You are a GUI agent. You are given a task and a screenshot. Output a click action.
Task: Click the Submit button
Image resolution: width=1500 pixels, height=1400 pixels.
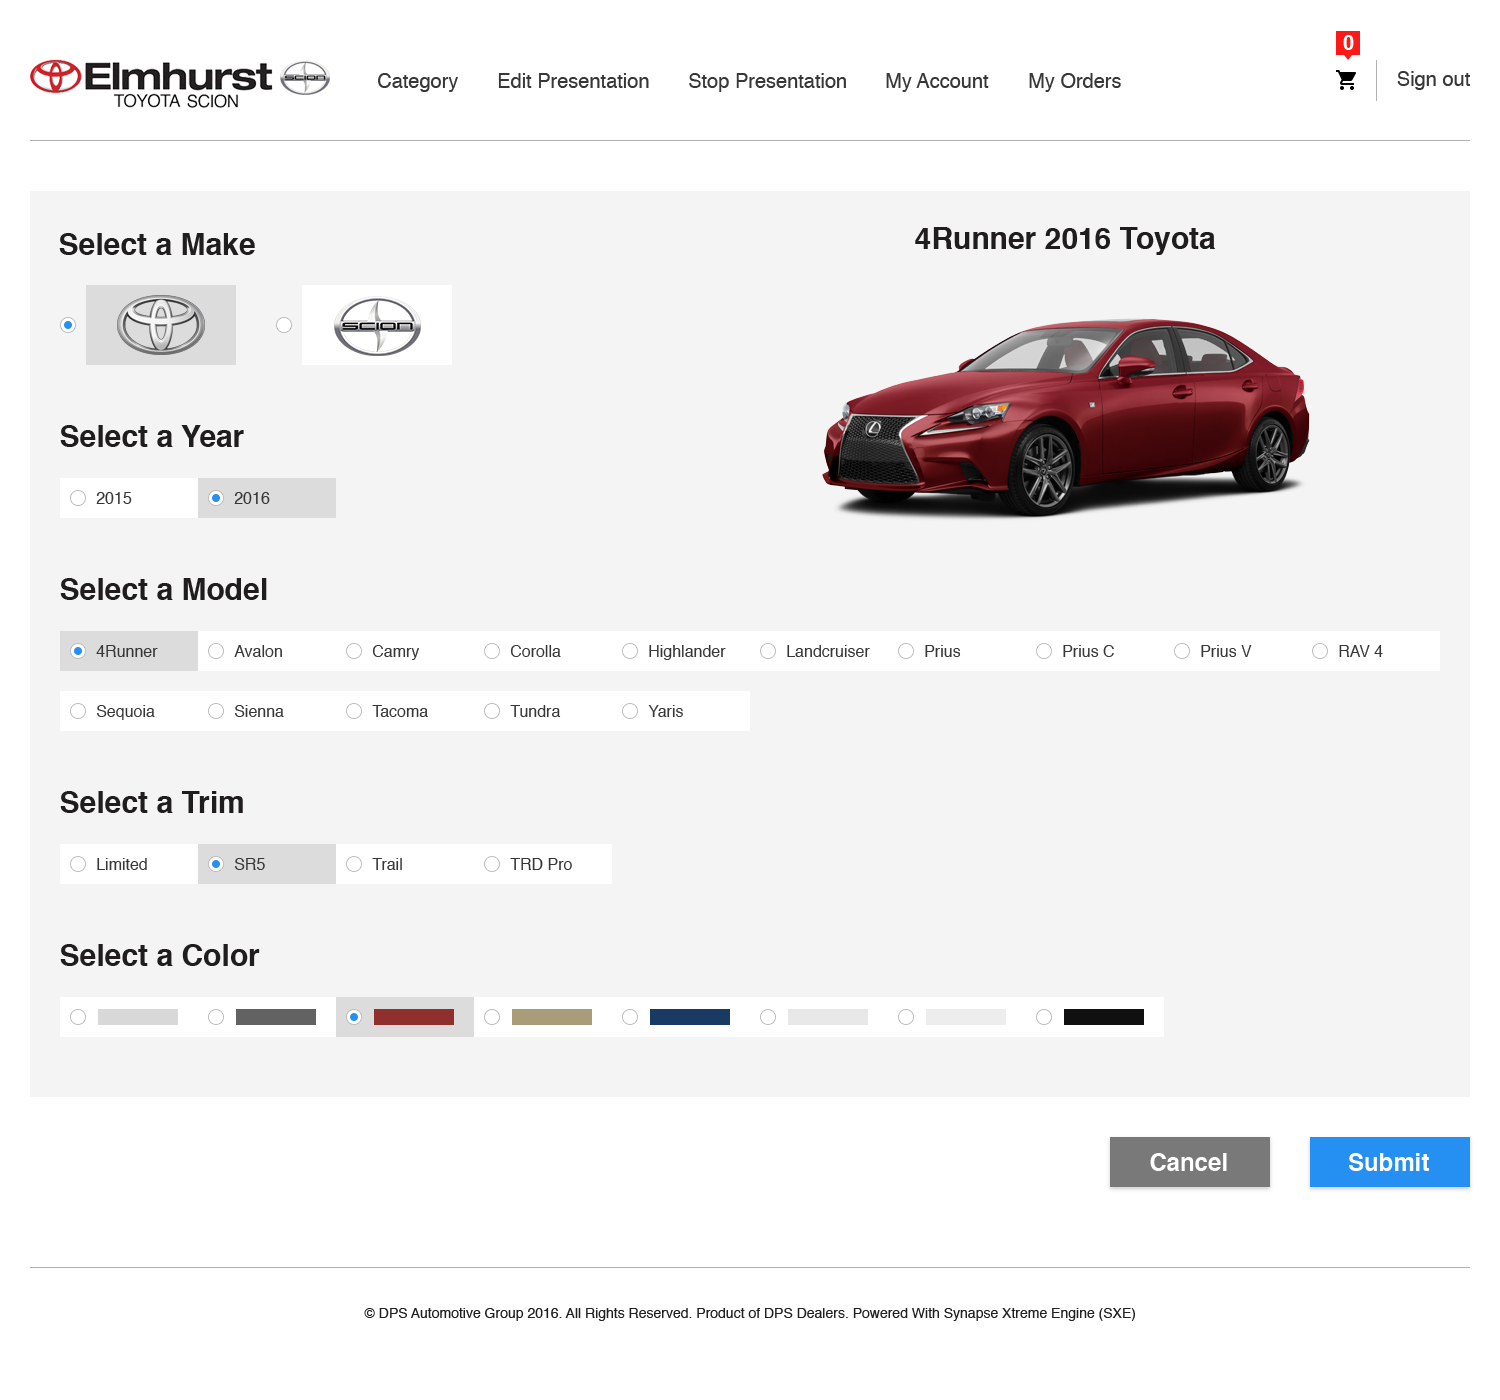(1390, 1162)
